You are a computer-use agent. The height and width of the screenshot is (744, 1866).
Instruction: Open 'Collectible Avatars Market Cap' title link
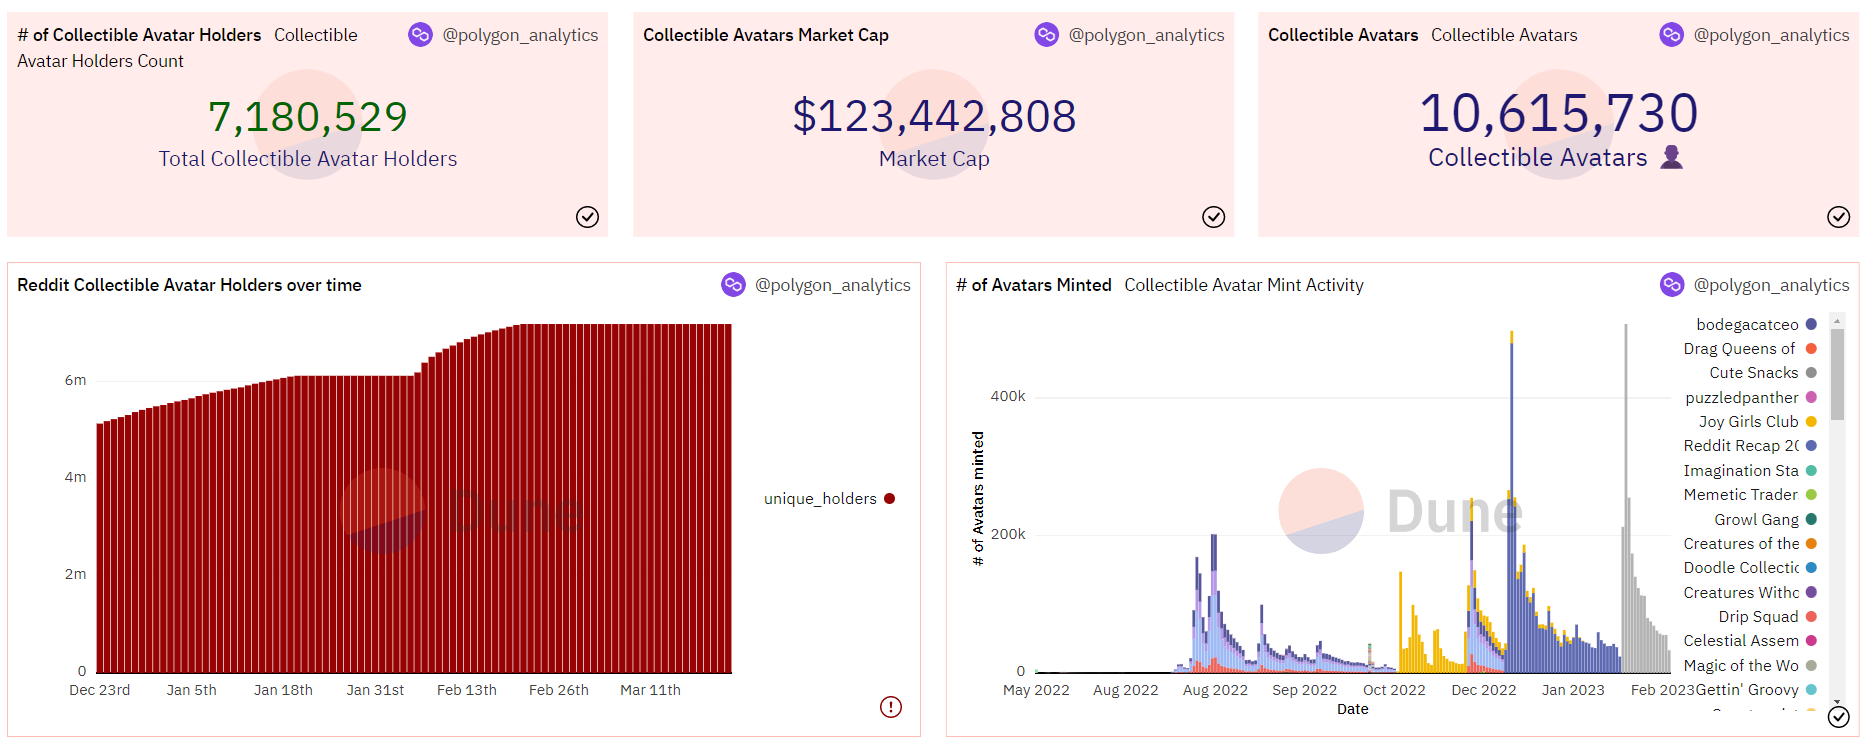[x=765, y=35]
